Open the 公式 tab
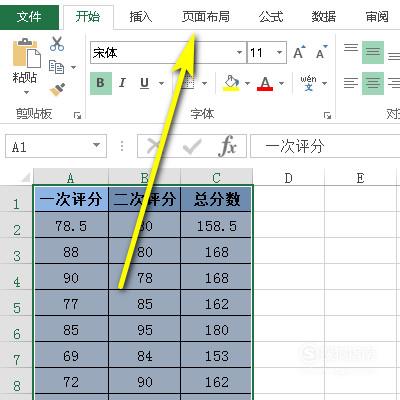Image resolution: width=400 pixels, height=400 pixels. click(x=271, y=16)
